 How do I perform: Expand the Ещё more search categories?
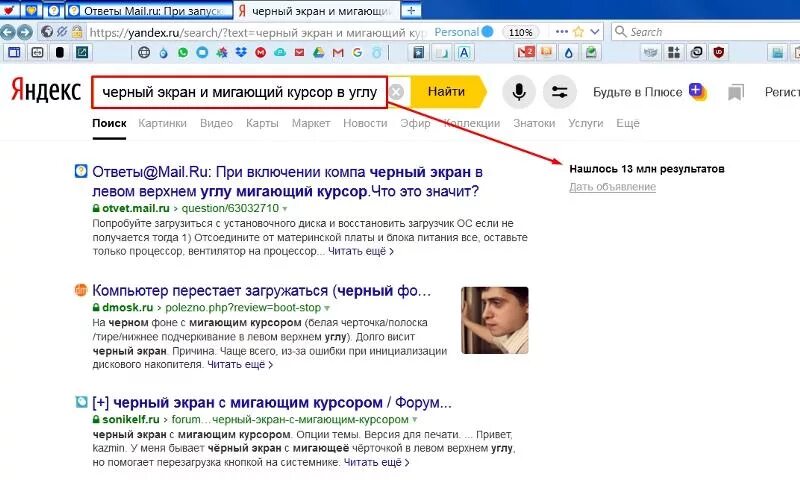click(628, 123)
